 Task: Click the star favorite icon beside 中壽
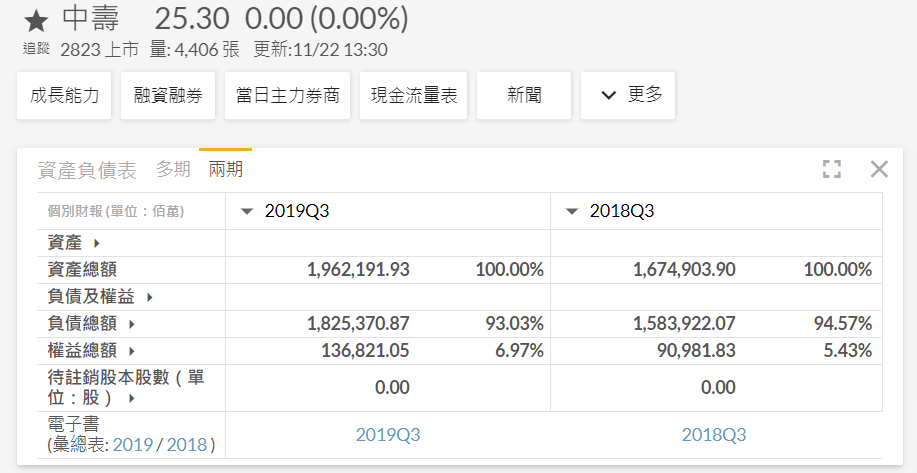click(36, 21)
